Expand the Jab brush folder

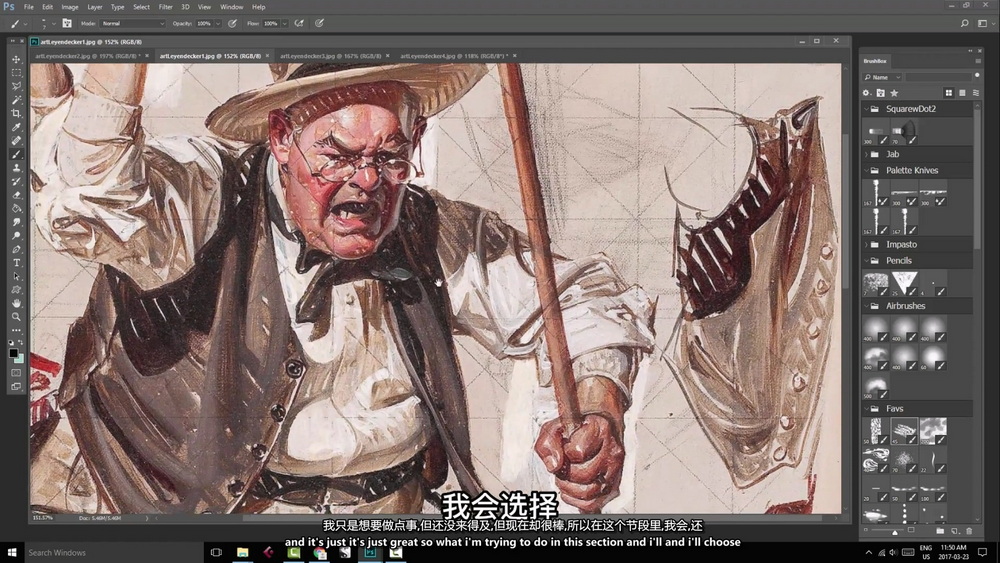pos(866,154)
